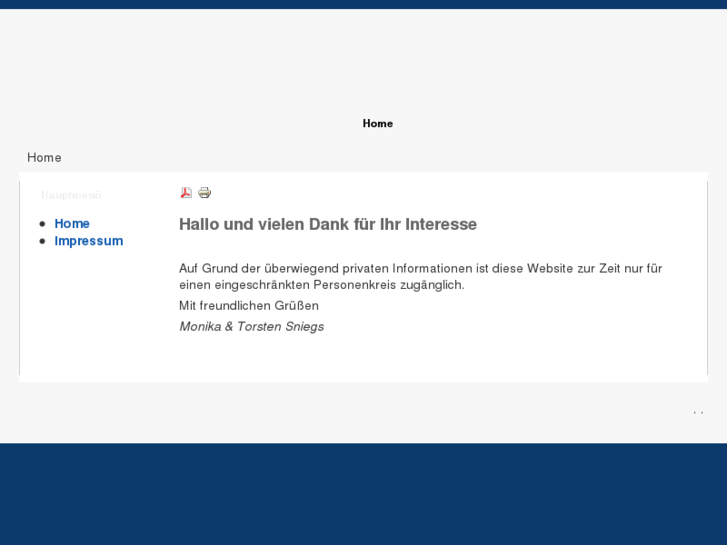
Task: Click the dark blue footer area
Action: pyautogui.click(x=363, y=494)
